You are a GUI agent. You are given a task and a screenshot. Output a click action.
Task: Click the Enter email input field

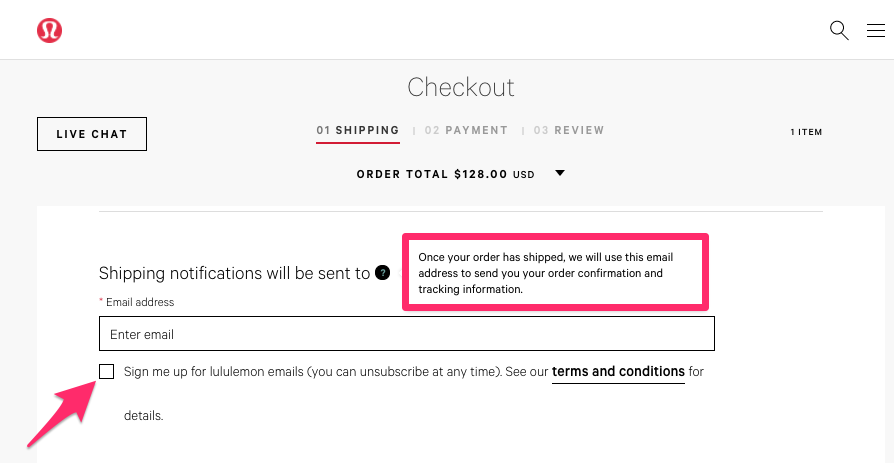click(407, 334)
